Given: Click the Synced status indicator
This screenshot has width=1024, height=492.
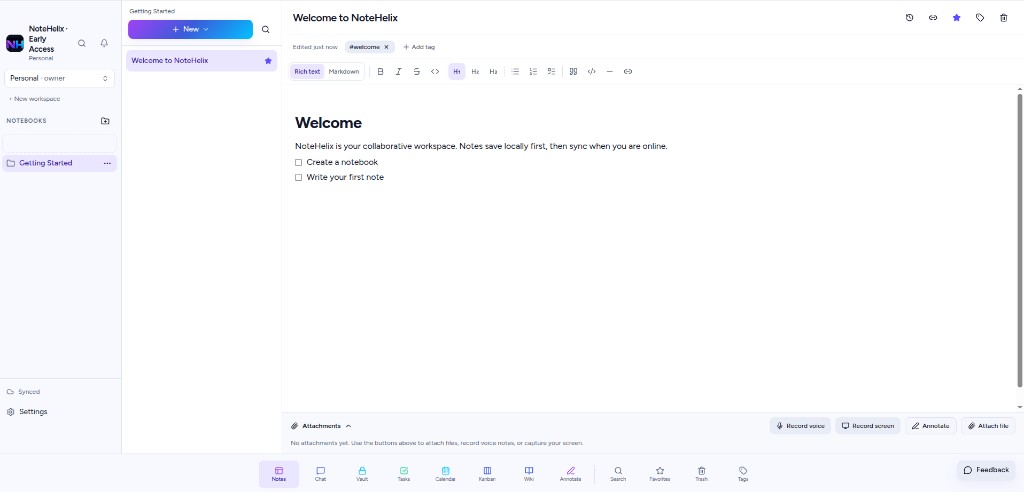Looking at the screenshot, I should click(23, 392).
